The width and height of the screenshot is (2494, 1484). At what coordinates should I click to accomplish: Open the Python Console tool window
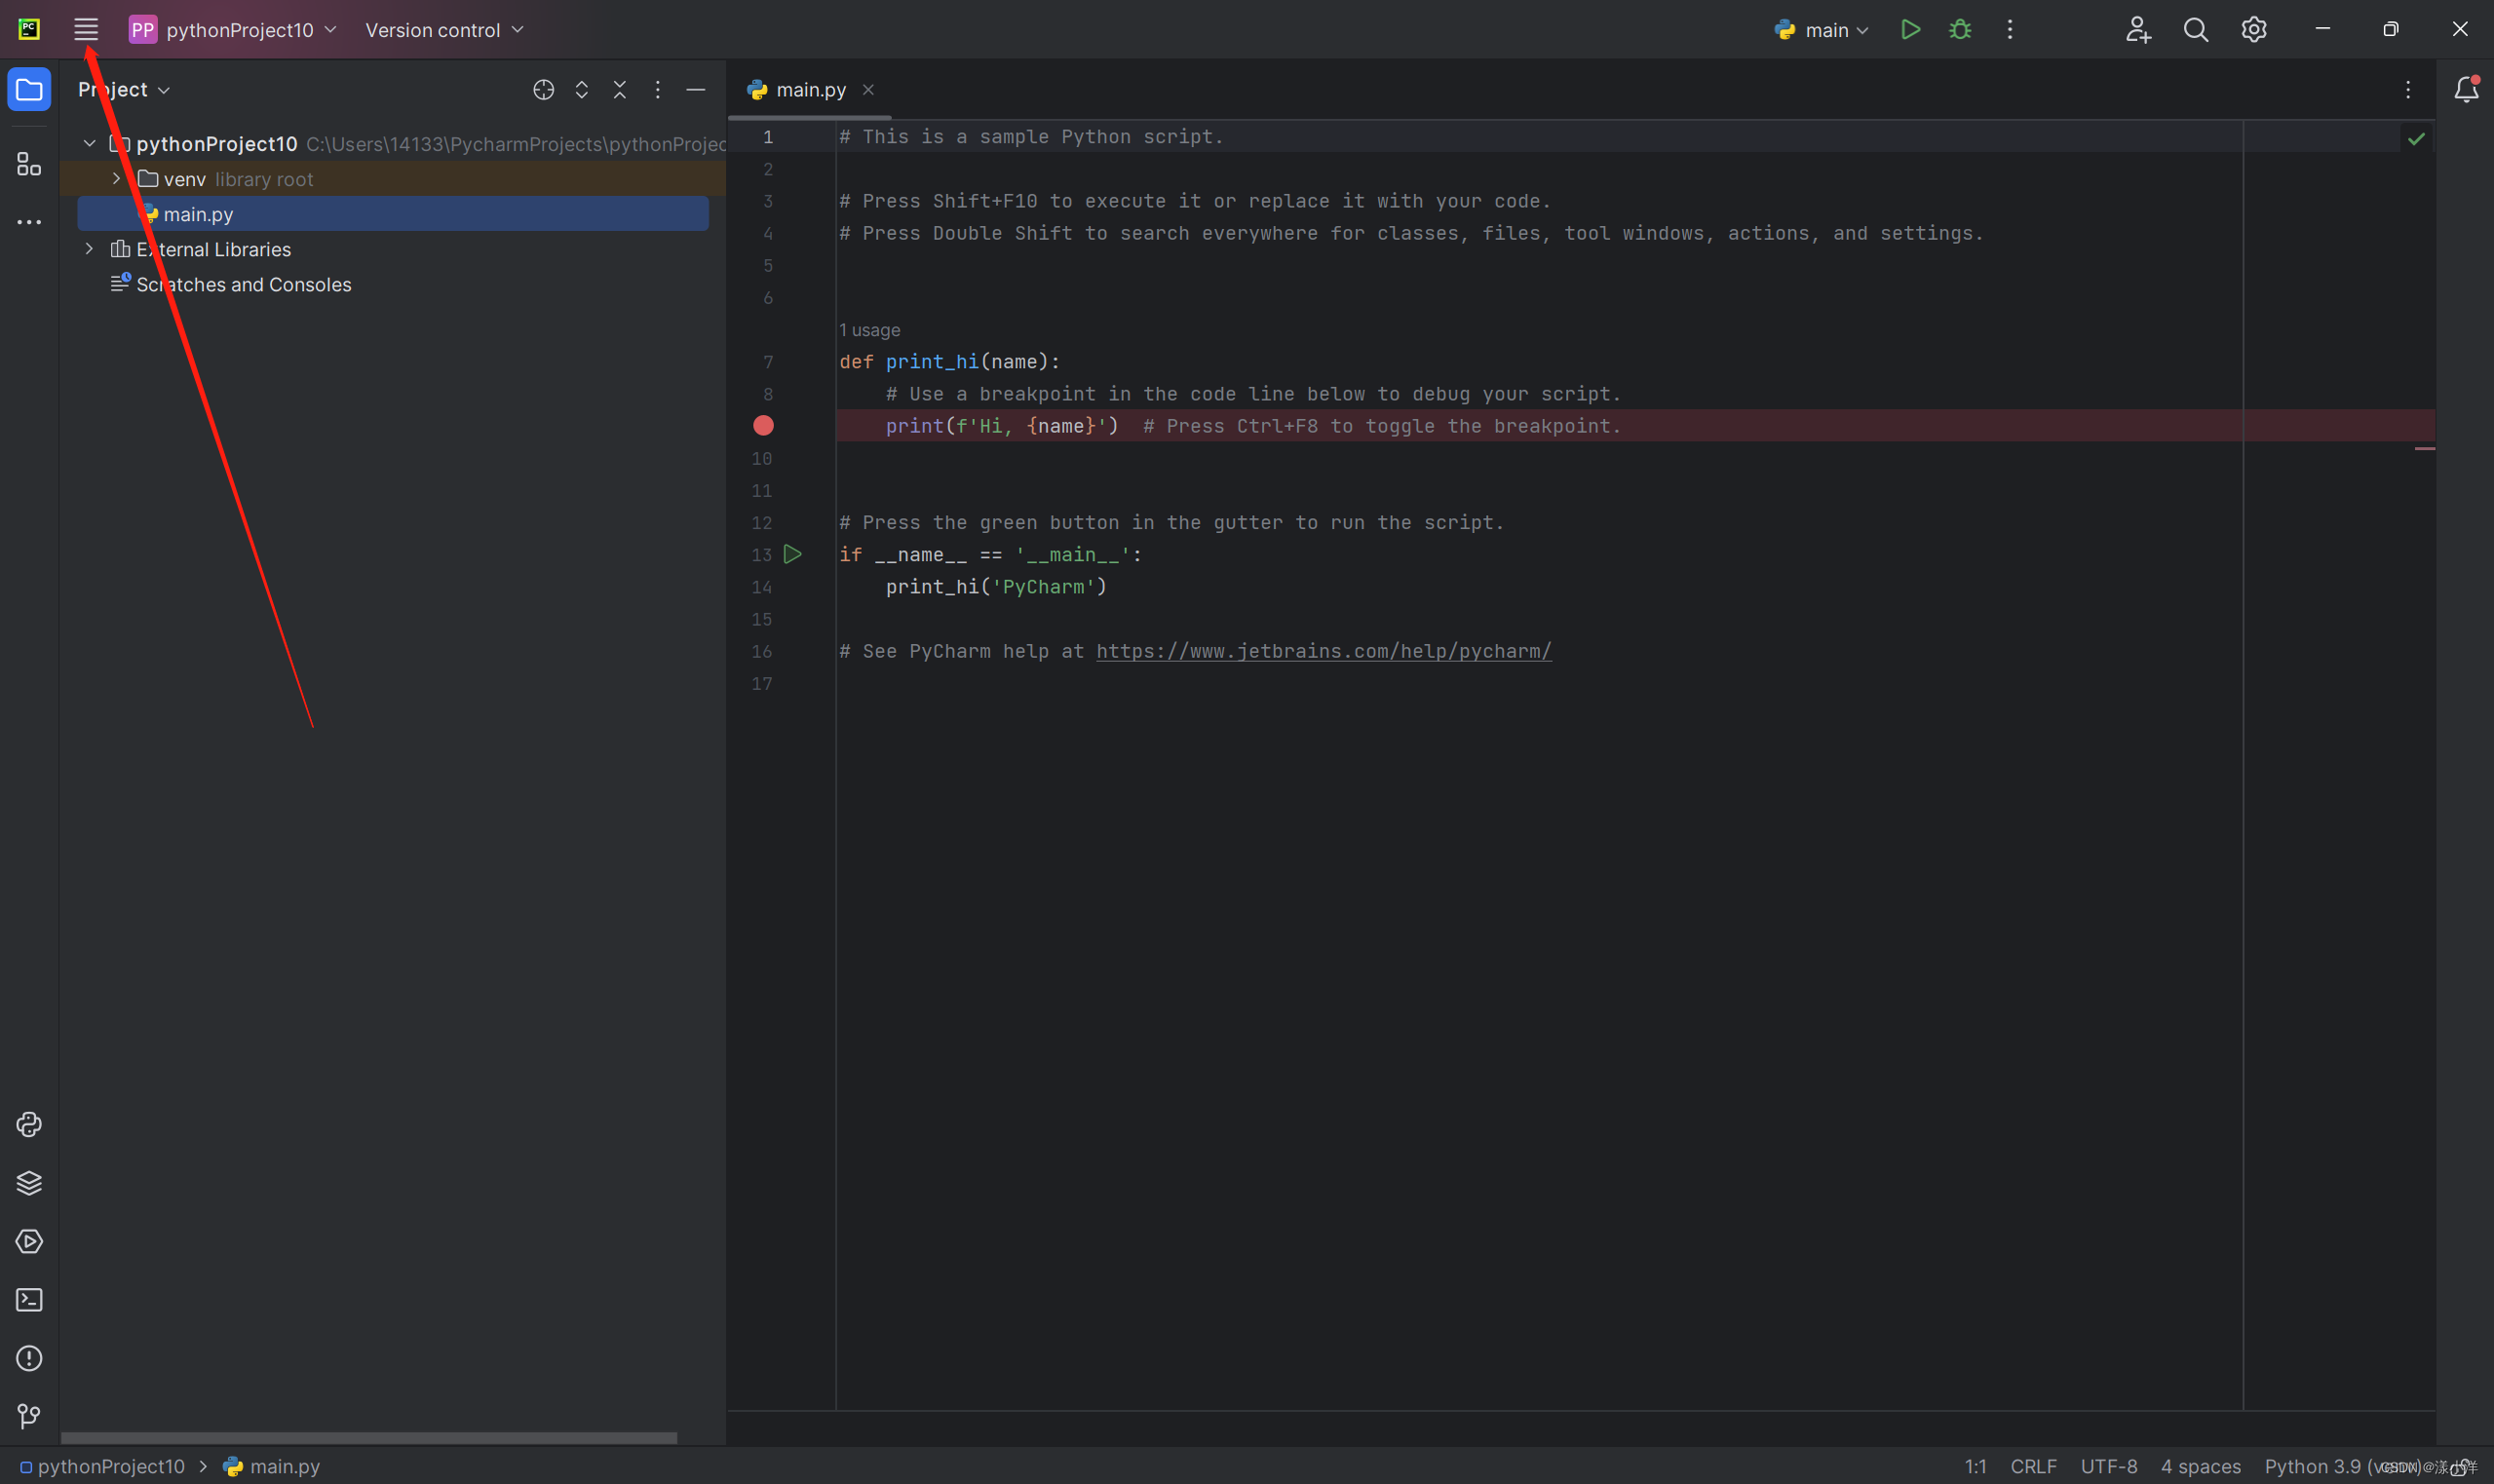(29, 1124)
